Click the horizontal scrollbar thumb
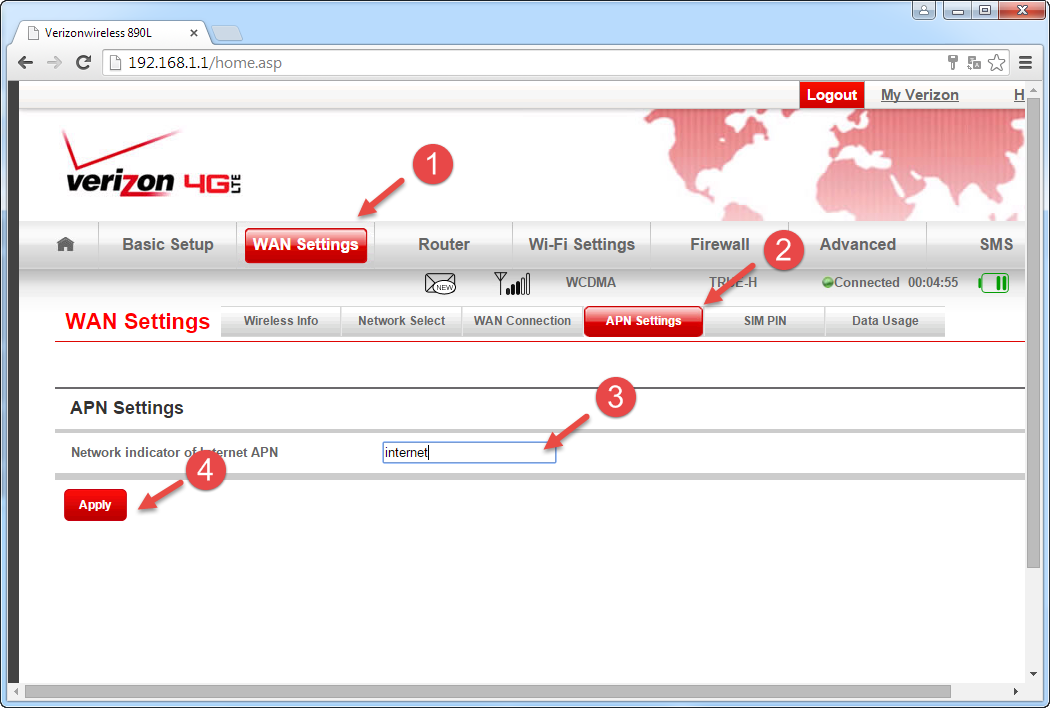The height and width of the screenshot is (708, 1050). coord(488,691)
